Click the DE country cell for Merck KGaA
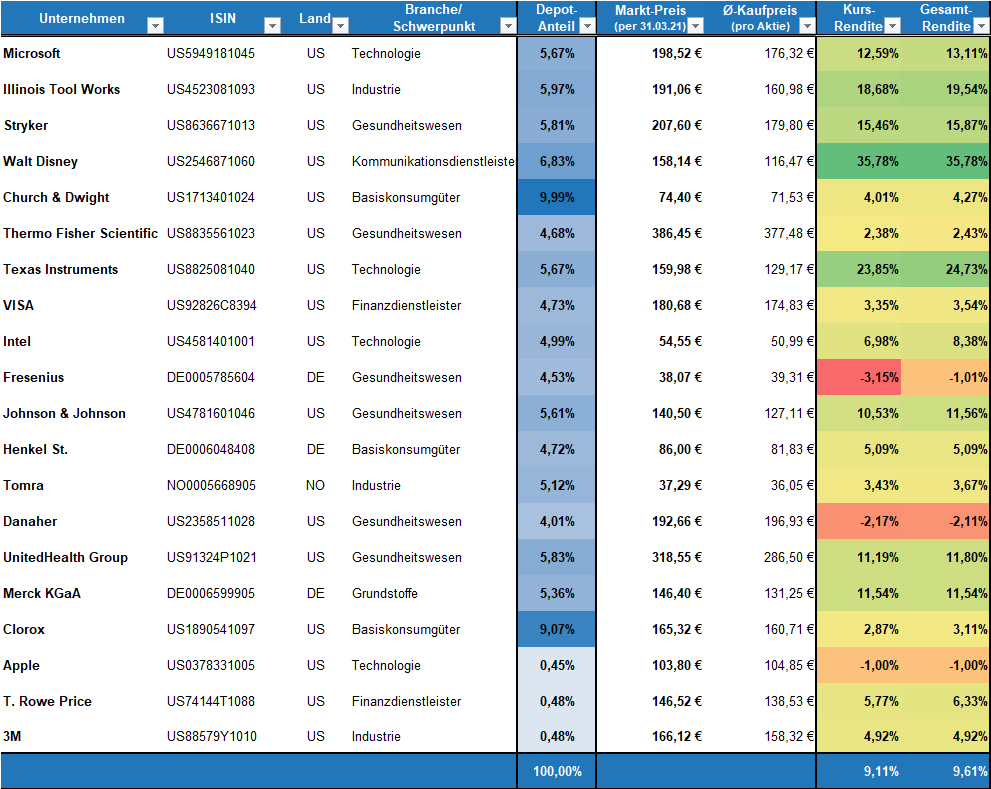This screenshot has width=991, height=789. tap(316, 594)
